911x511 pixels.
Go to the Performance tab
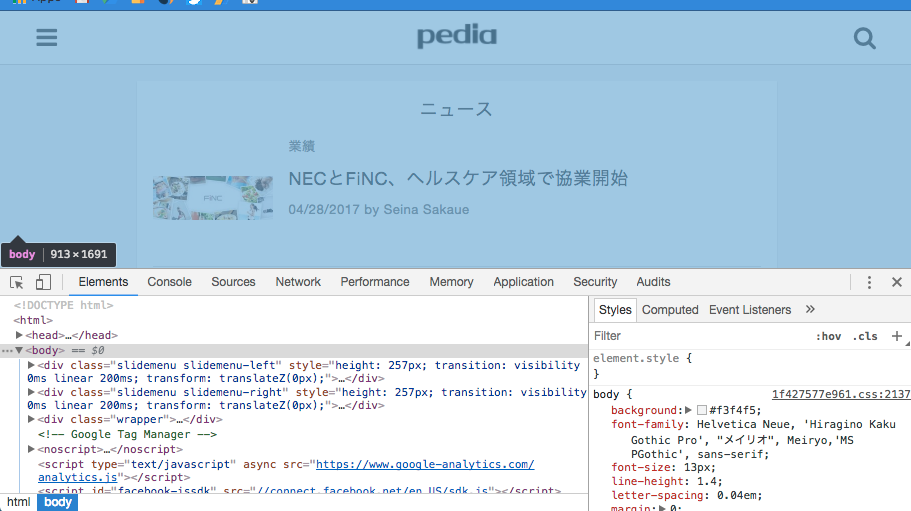(x=375, y=282)
